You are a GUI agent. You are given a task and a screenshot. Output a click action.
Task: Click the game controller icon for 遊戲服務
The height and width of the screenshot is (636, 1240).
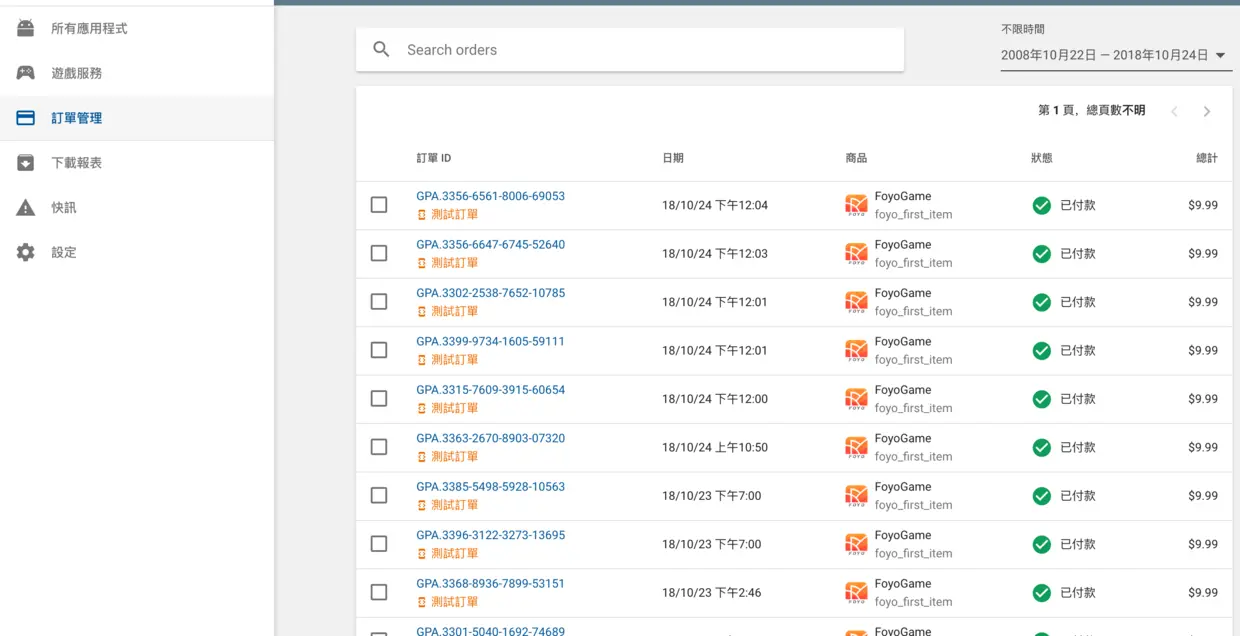tap(26, 73)
